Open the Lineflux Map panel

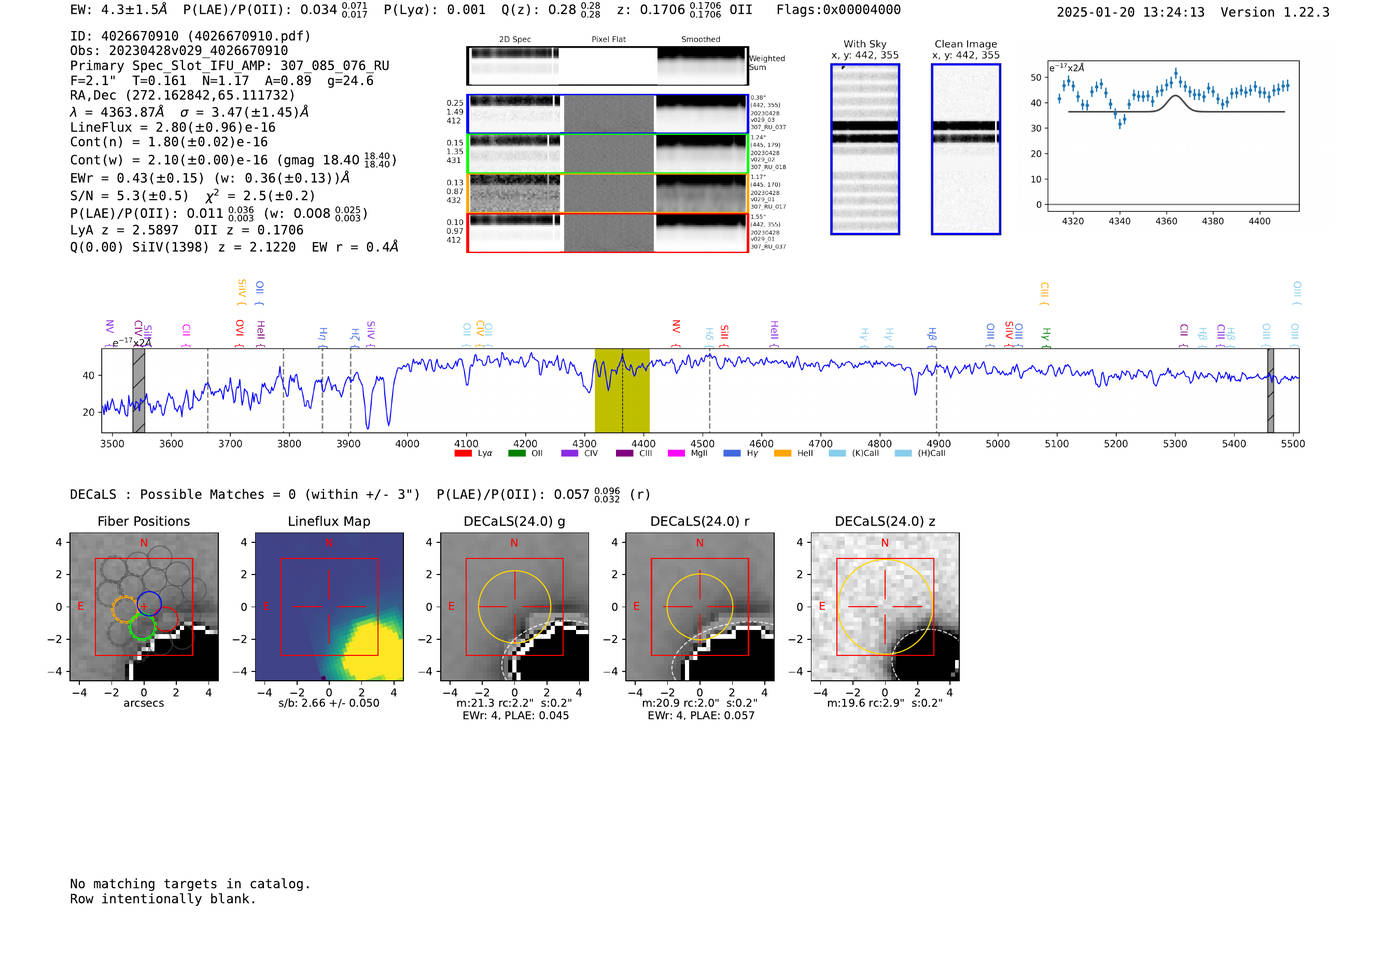(x=329, y=607)
